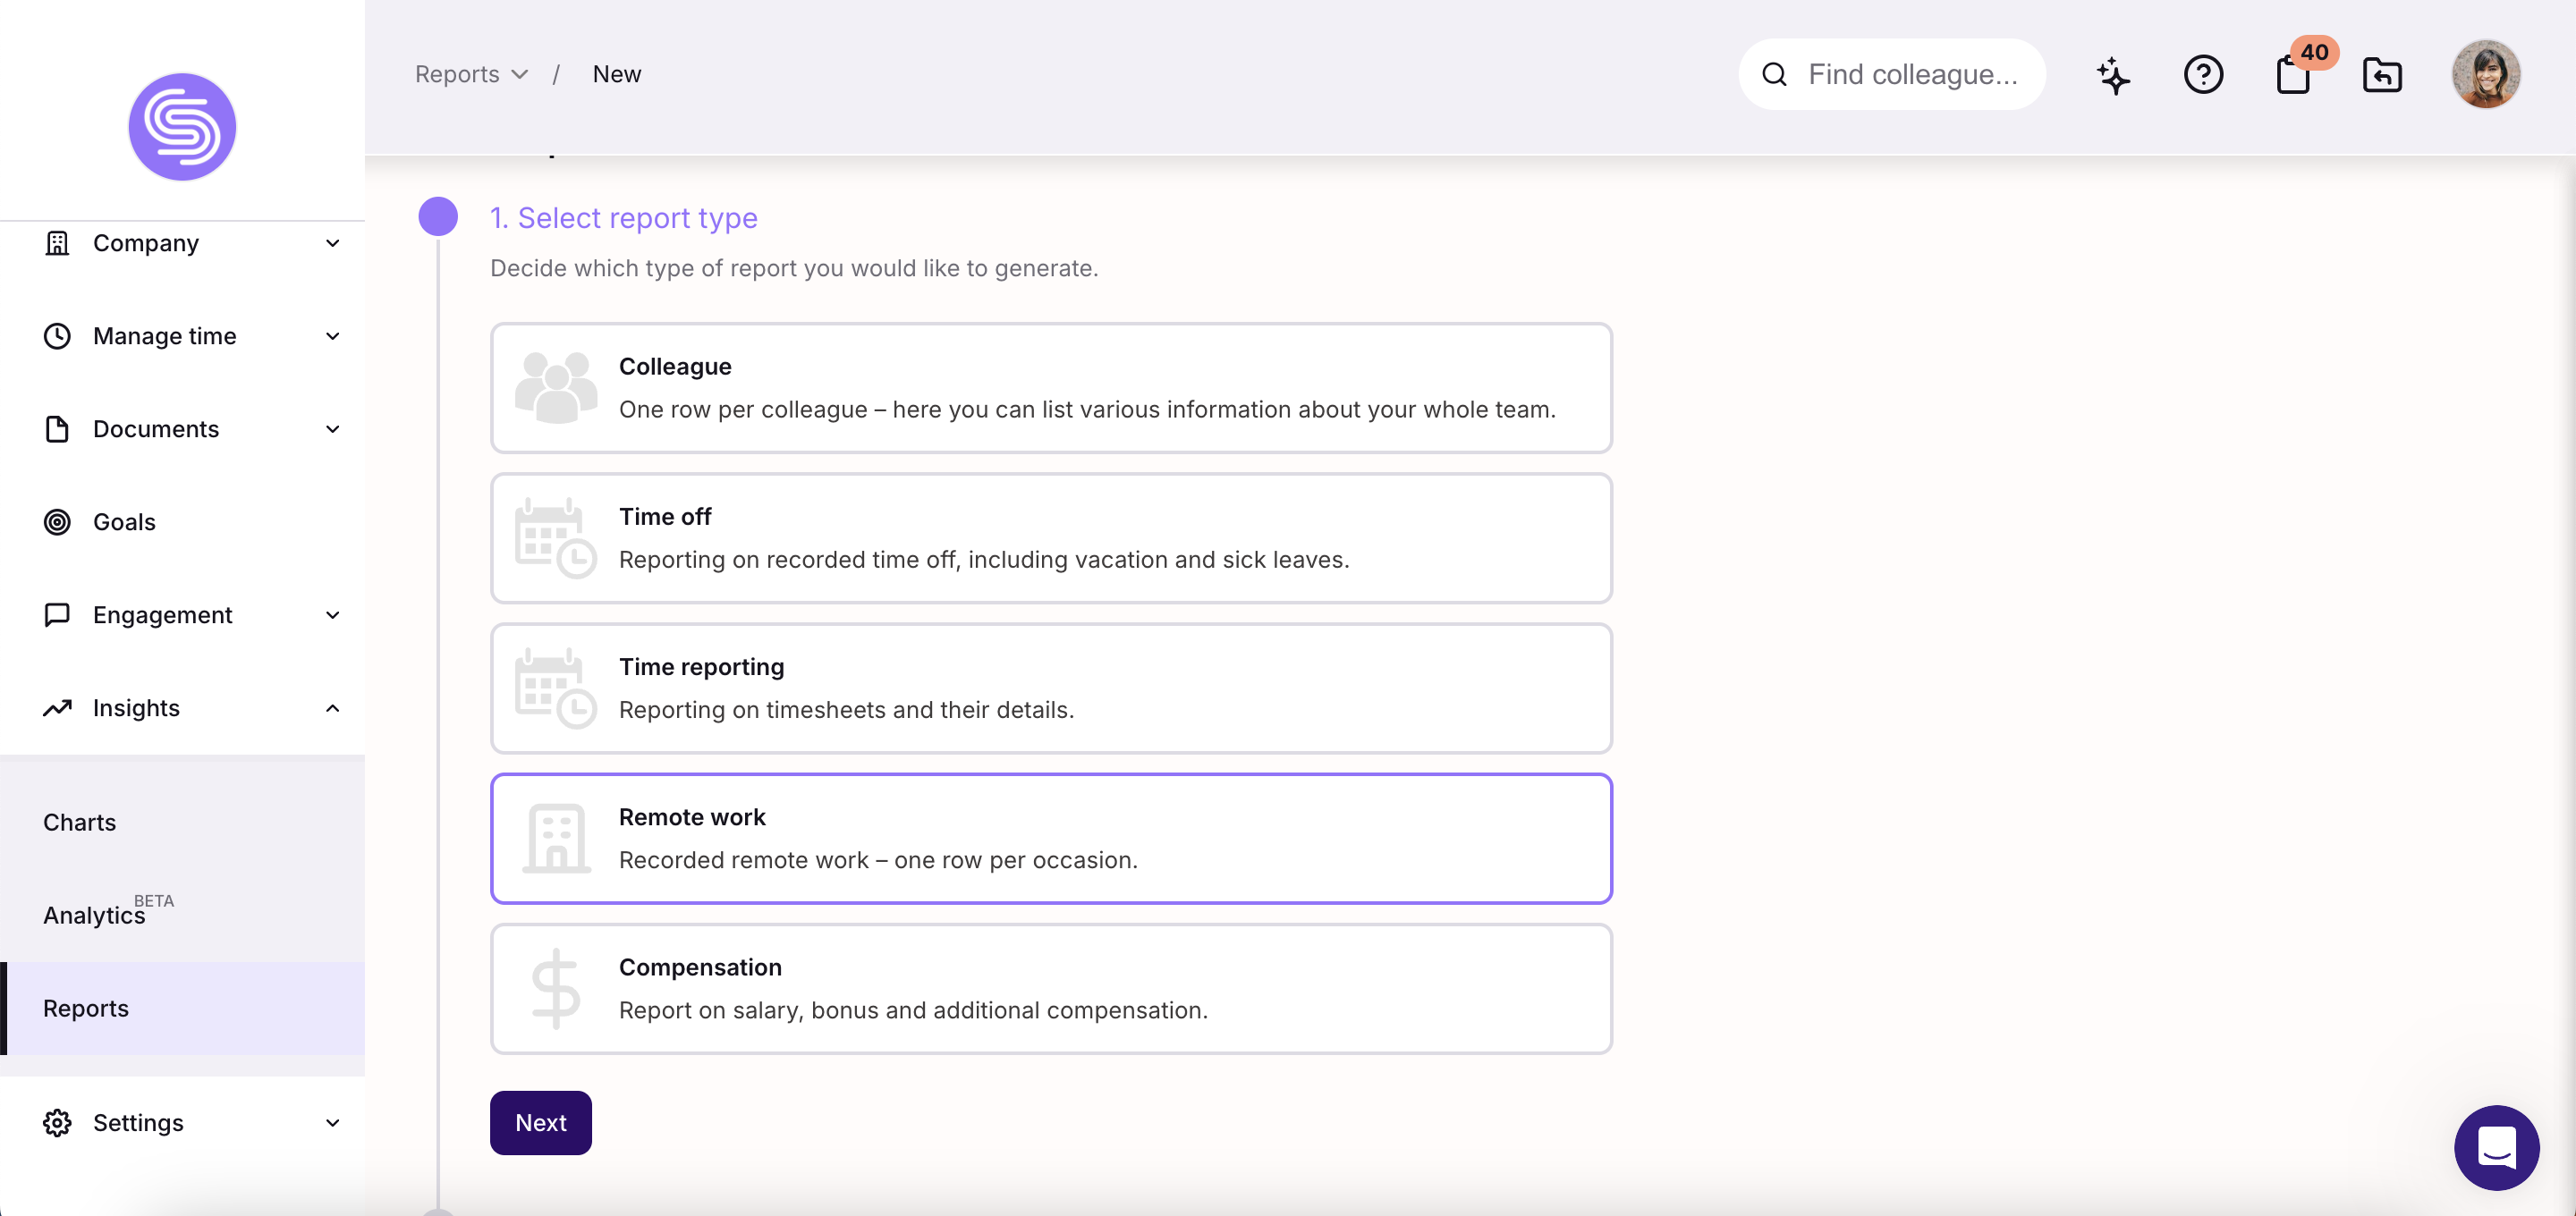
Task: Open the Goals sidebar item
Action: pyautogui.click(x=182, y=522)
